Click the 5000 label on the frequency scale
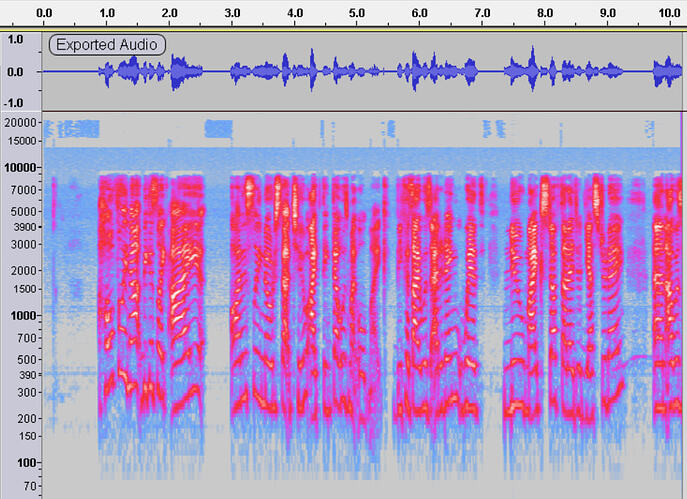This screenshot has height=499, width=687. coord(23,211)
